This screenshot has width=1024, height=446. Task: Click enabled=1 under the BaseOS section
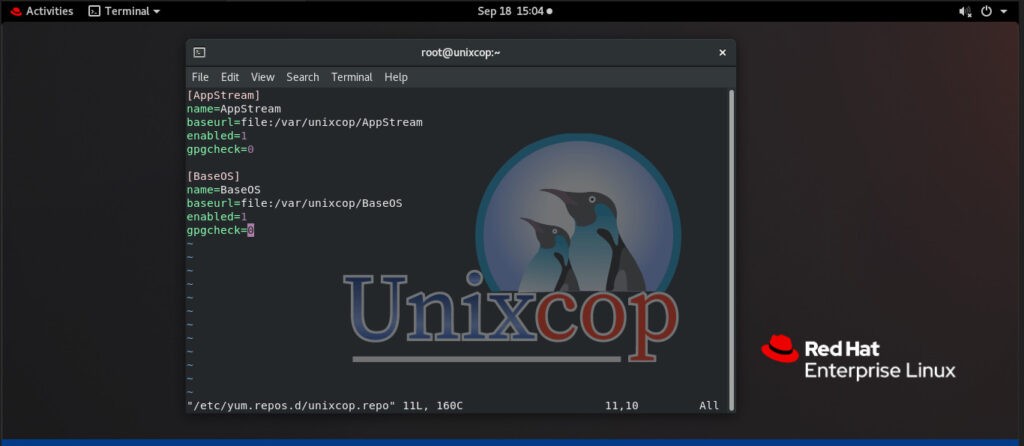coord(217,217)
